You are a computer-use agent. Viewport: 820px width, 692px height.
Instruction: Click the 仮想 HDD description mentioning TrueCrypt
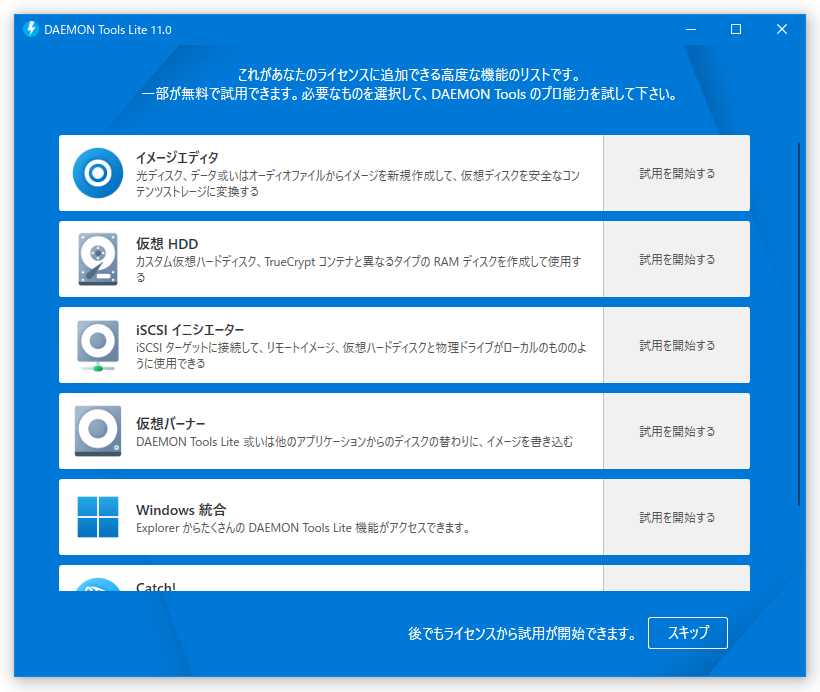click(358, 269)
